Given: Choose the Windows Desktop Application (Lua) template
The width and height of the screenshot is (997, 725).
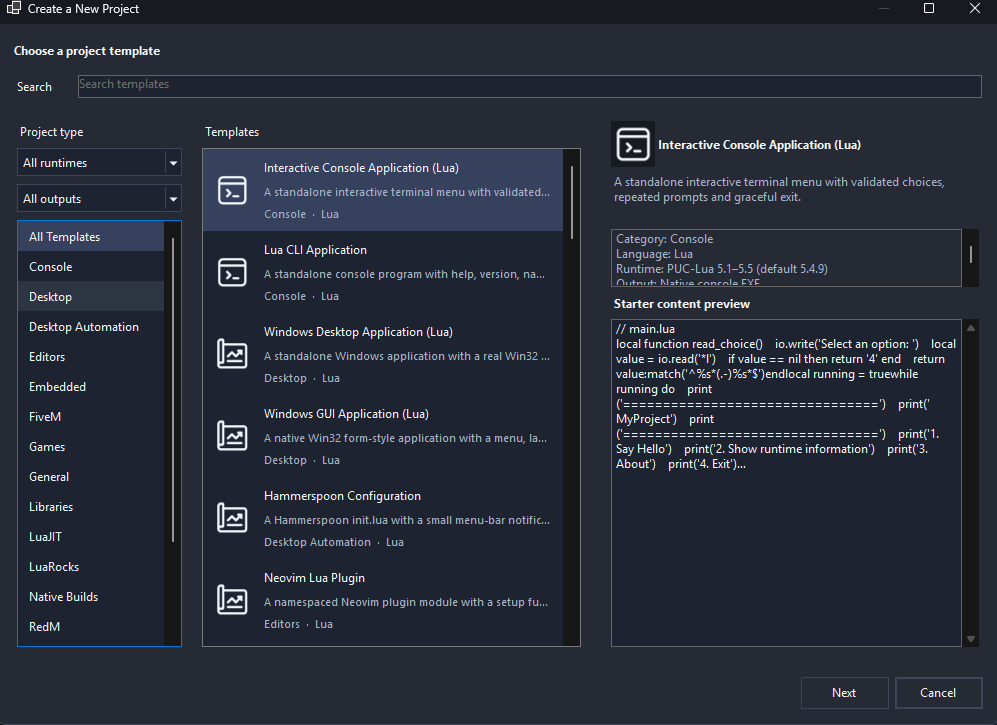Looking at the screenshot, I should [x=383, y=354].
